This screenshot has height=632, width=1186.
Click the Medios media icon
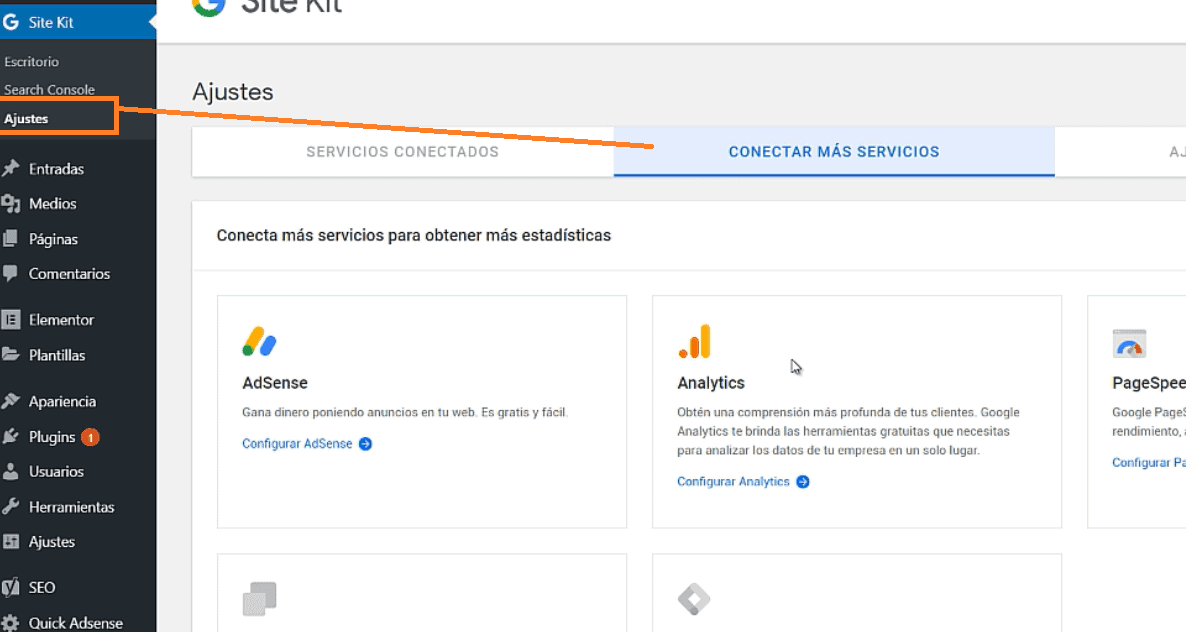coord(11,203)
